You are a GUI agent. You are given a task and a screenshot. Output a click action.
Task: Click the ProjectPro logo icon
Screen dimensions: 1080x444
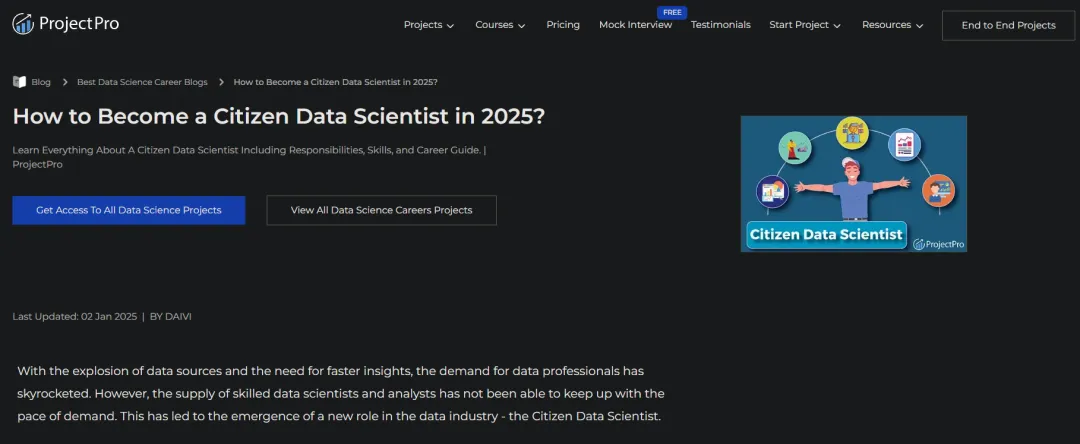(23, 24)
